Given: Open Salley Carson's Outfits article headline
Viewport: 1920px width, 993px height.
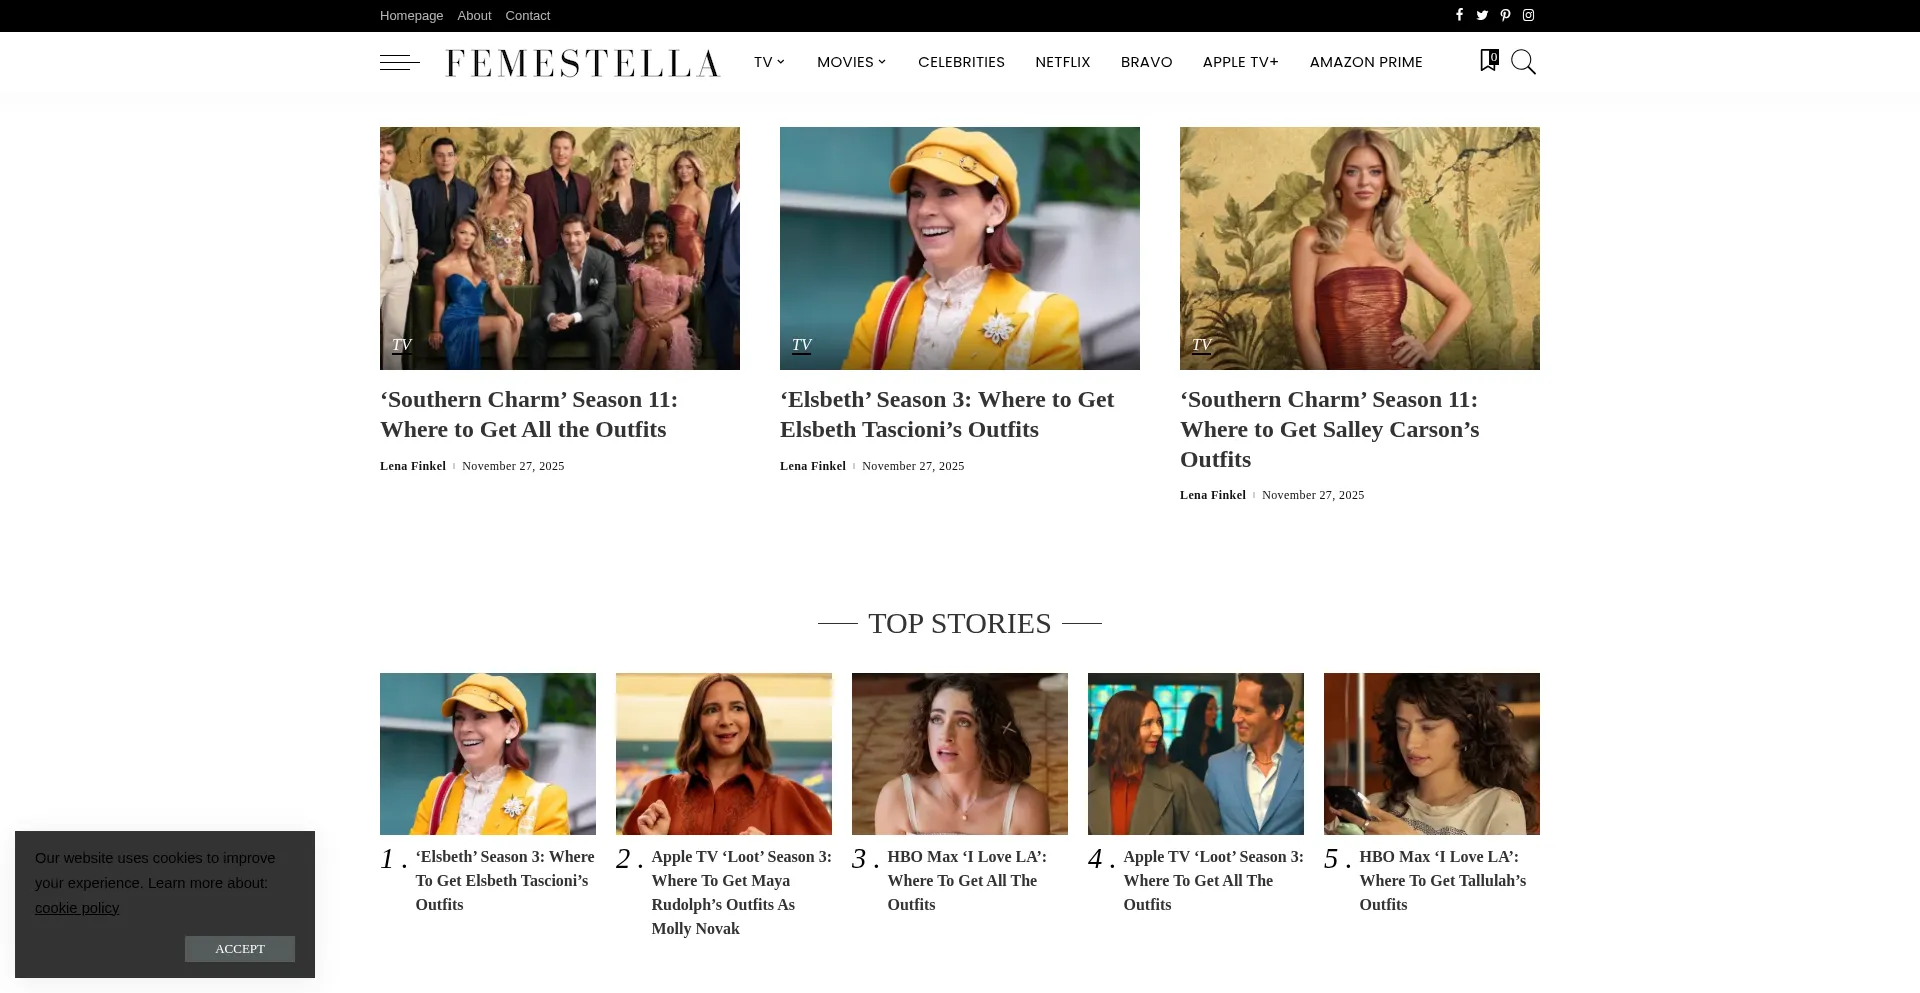Looking at the screenshot, I should [1329, 429].
